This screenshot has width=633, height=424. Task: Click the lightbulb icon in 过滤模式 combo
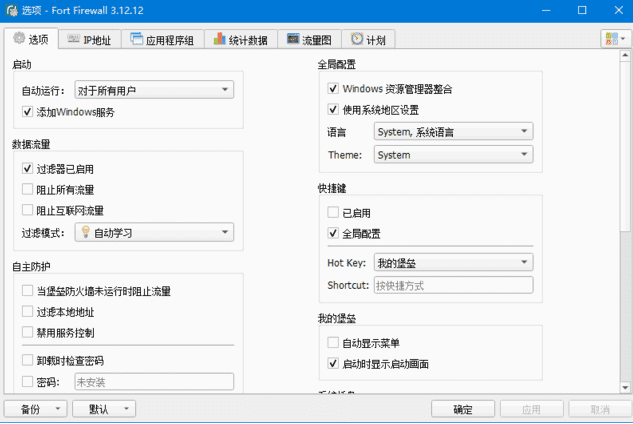[86, 232]
